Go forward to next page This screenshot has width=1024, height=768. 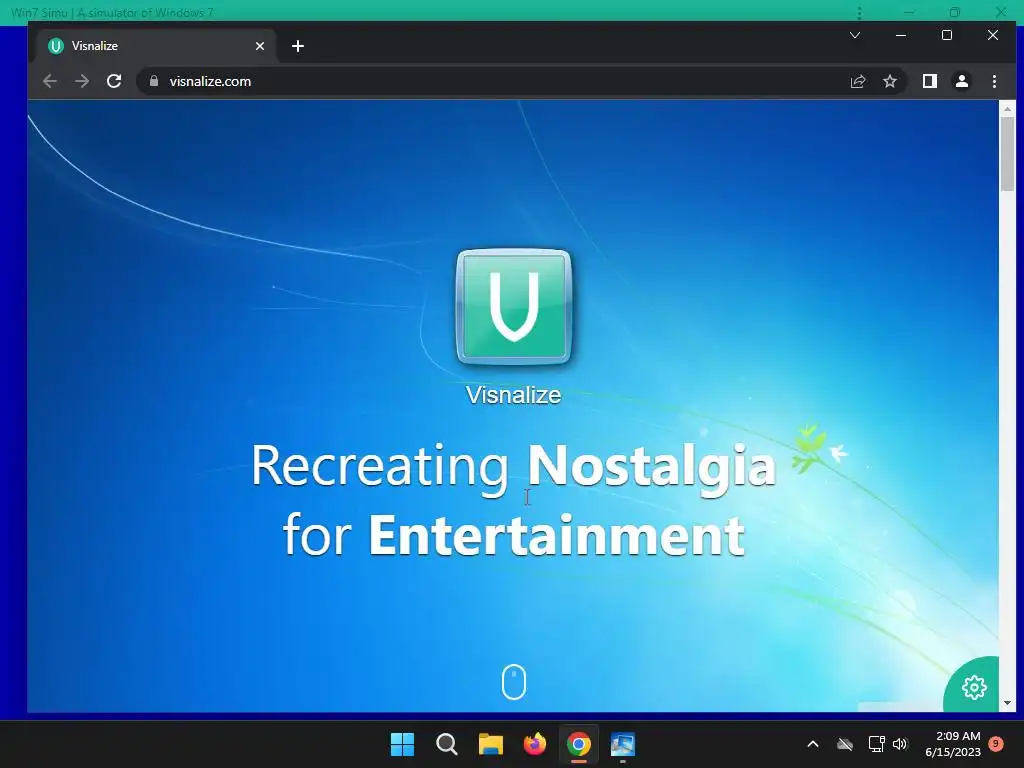click(82, 81)
